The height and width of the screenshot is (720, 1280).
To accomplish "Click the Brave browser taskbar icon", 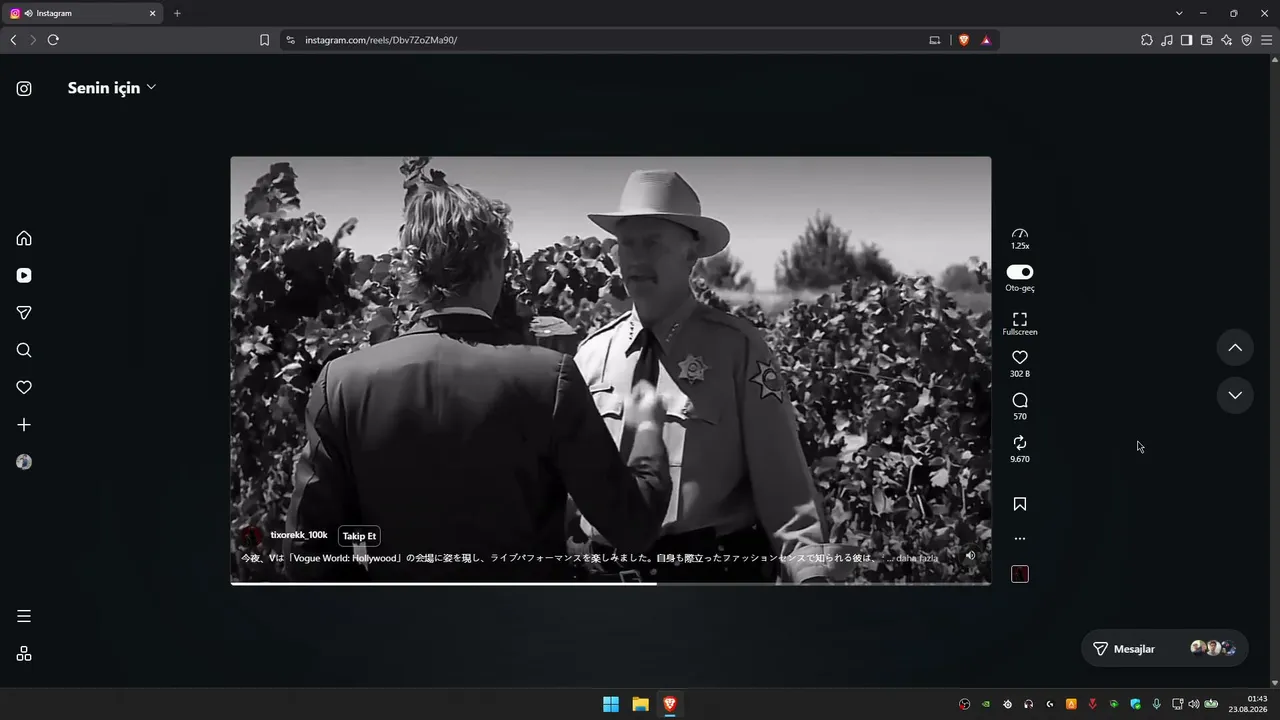I will click(670, 704).
